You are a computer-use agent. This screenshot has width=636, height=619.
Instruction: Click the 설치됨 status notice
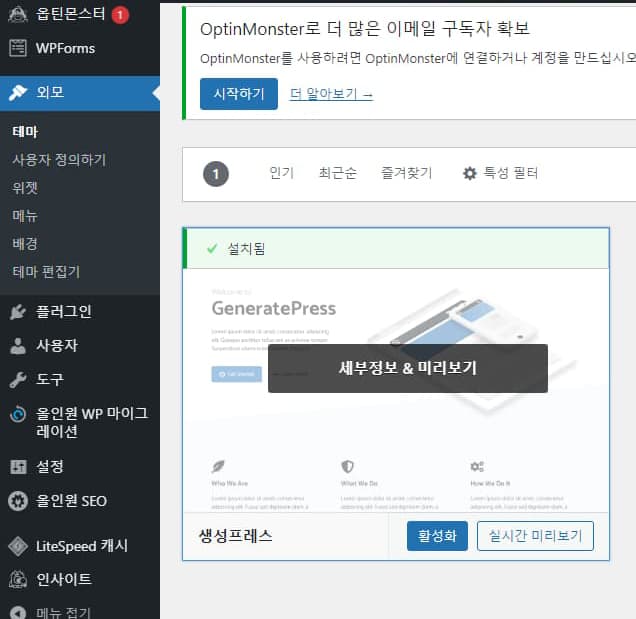pos(396,248)
